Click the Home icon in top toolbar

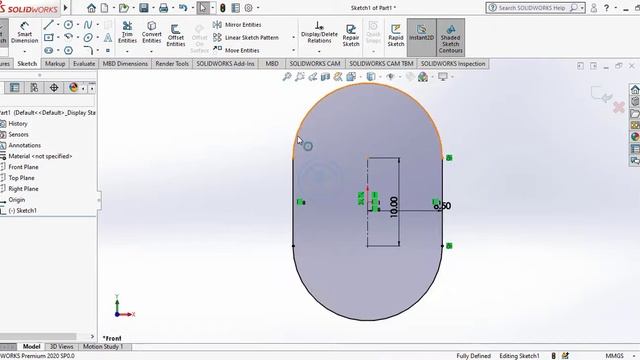91,8
